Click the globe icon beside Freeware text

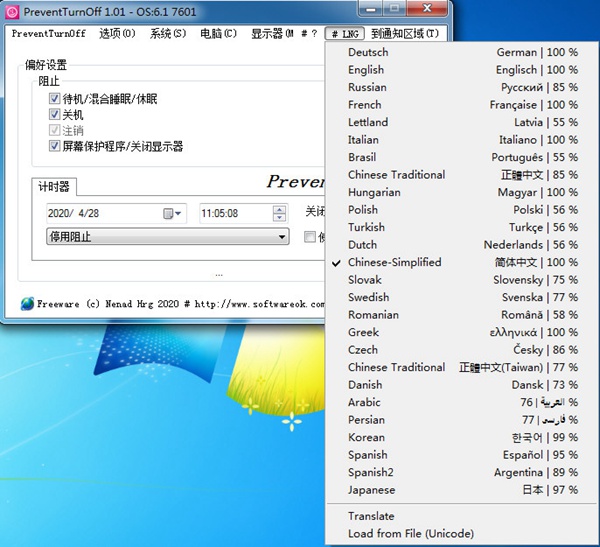(x=27, y=304)
